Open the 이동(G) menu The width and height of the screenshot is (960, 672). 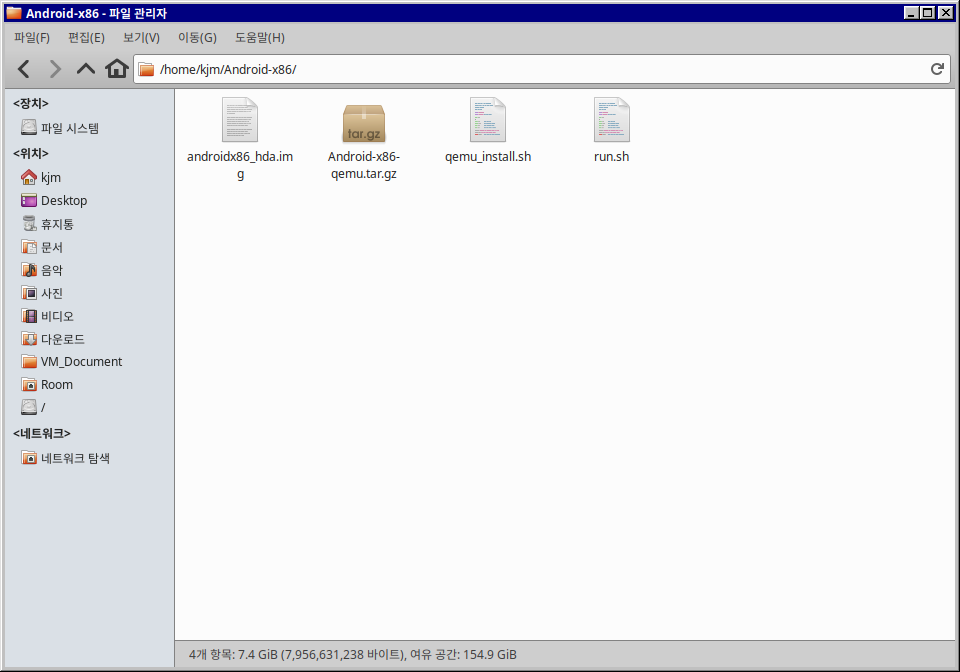point(197,38)
